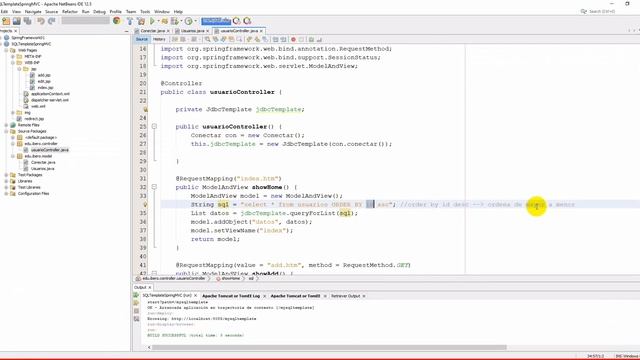Minimize the Projects panel
Screen dimensions: 640x360
click(x=127, y=31)
